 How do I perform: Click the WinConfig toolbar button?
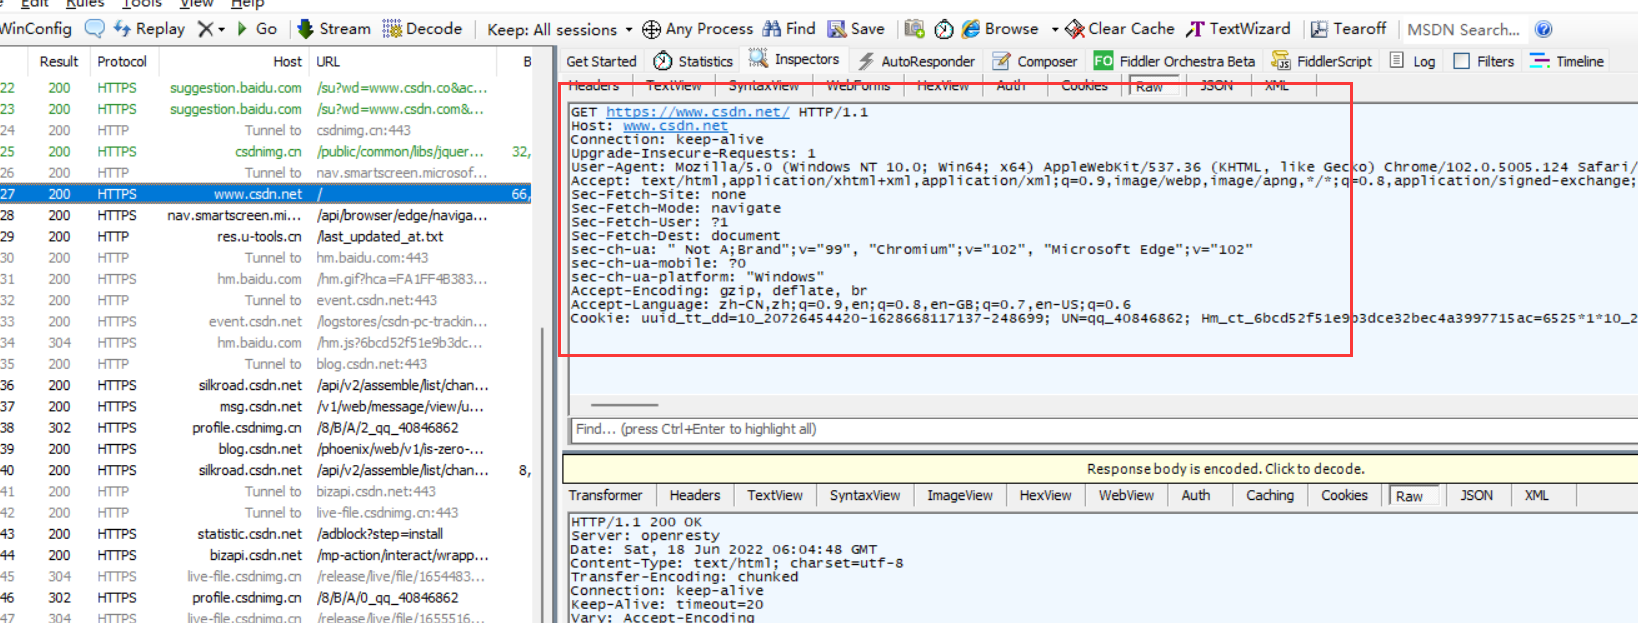pos(35,29)
